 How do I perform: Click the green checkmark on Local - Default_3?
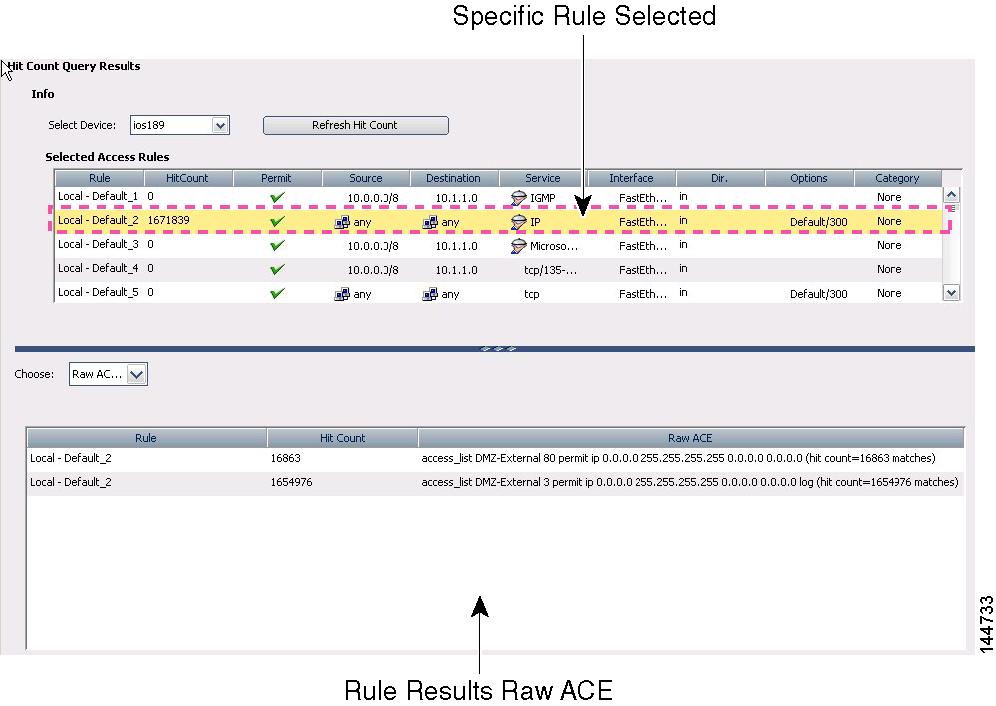(277, 245)
